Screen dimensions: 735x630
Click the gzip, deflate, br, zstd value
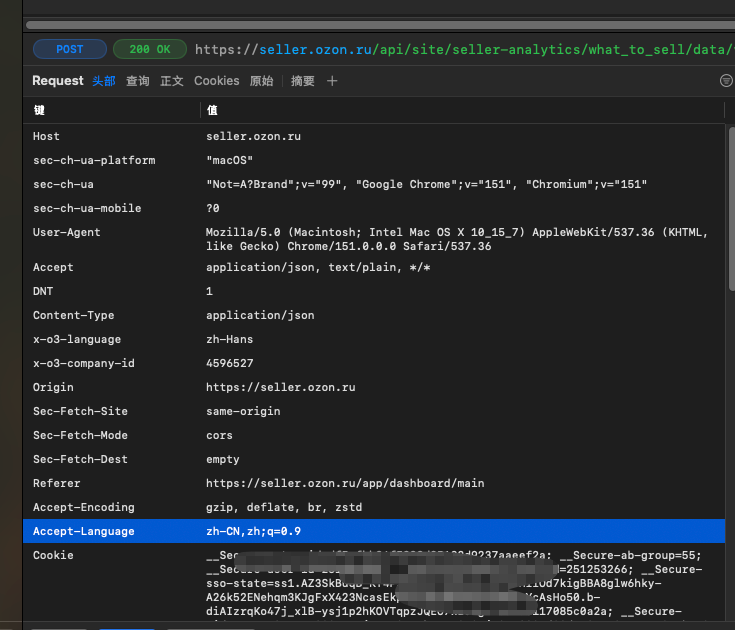tap(284, 507)
